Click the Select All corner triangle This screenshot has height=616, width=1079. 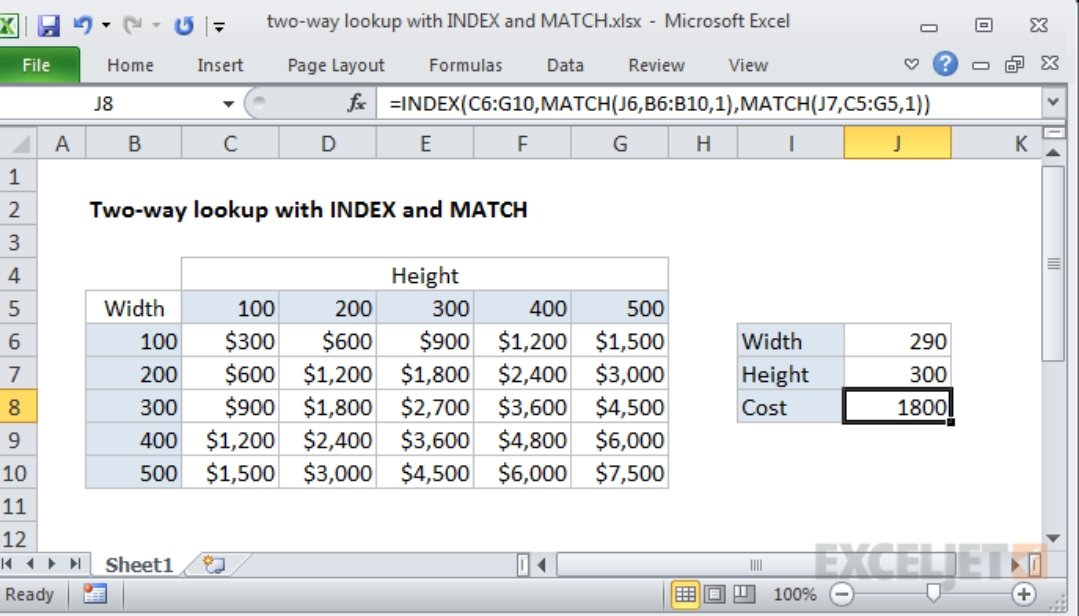[19, 143]
